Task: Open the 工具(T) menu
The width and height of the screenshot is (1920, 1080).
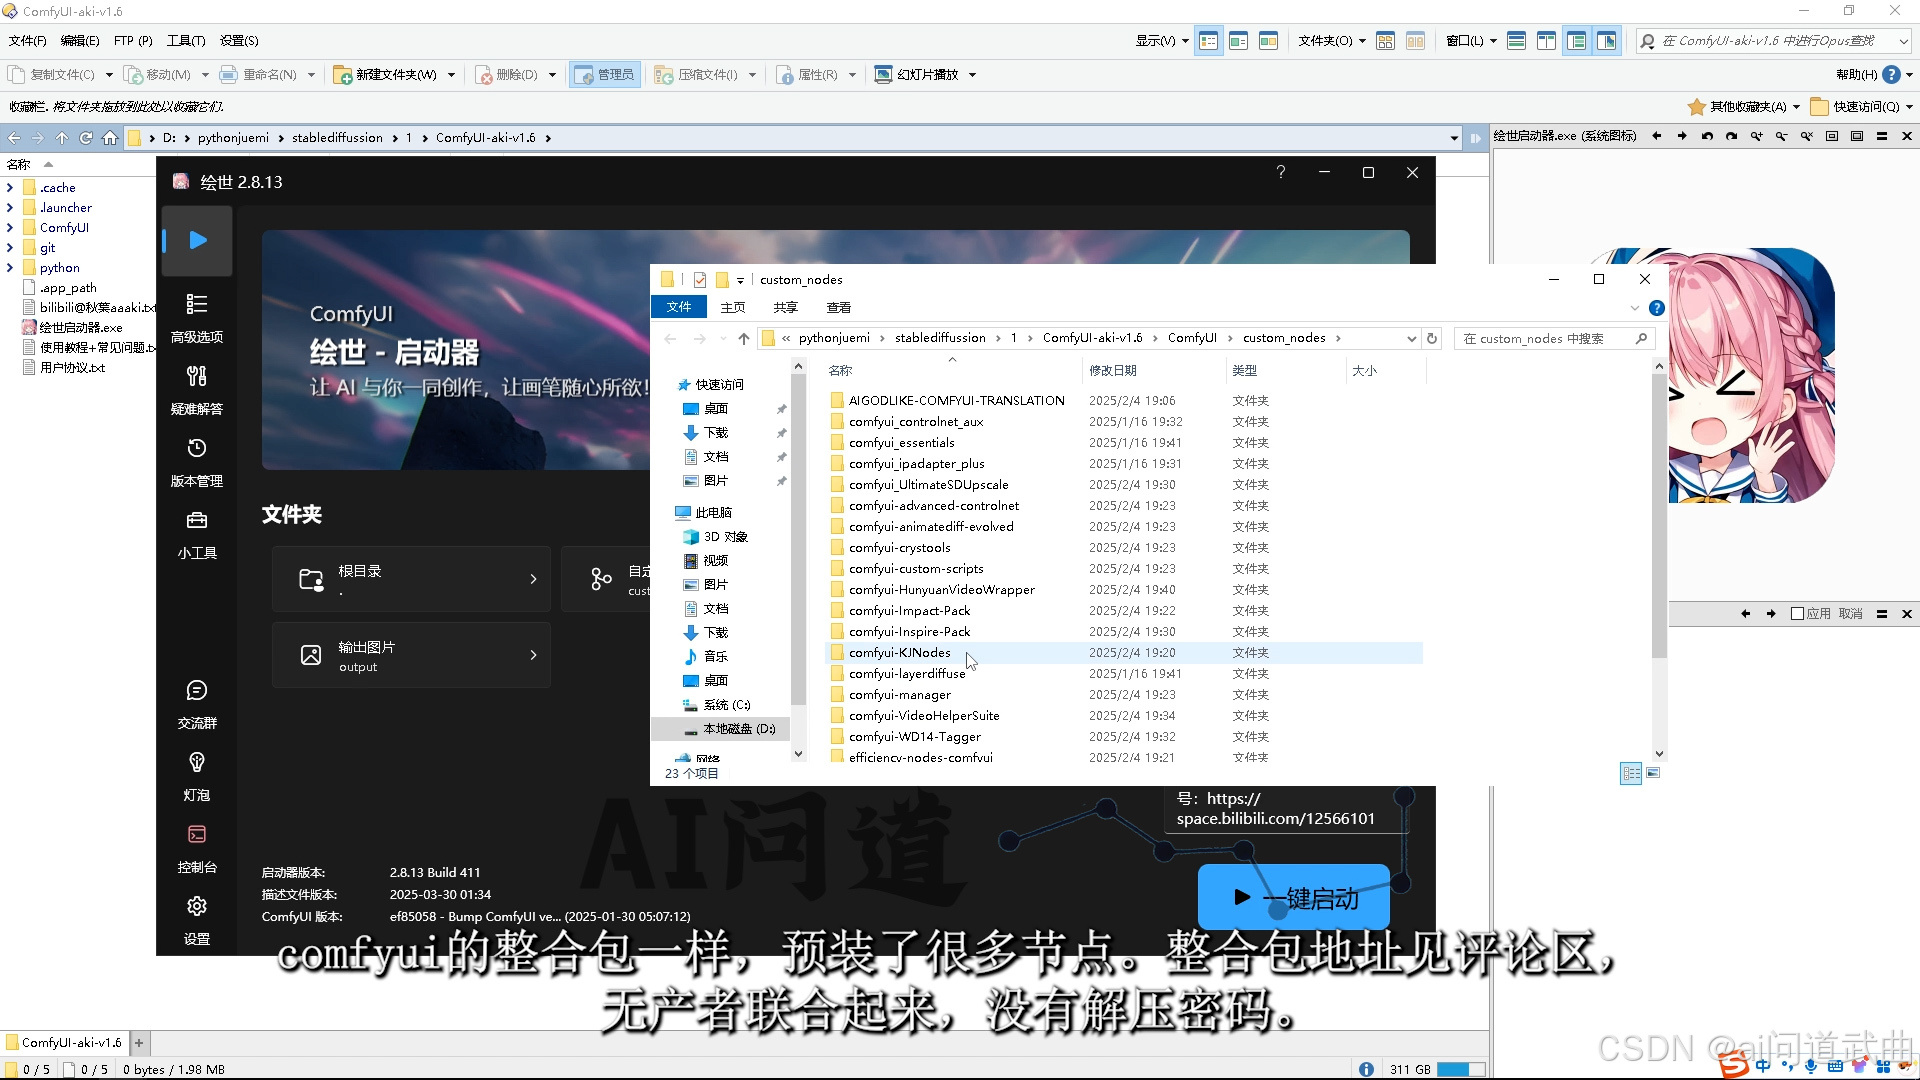Action: (x=186, y=41)
